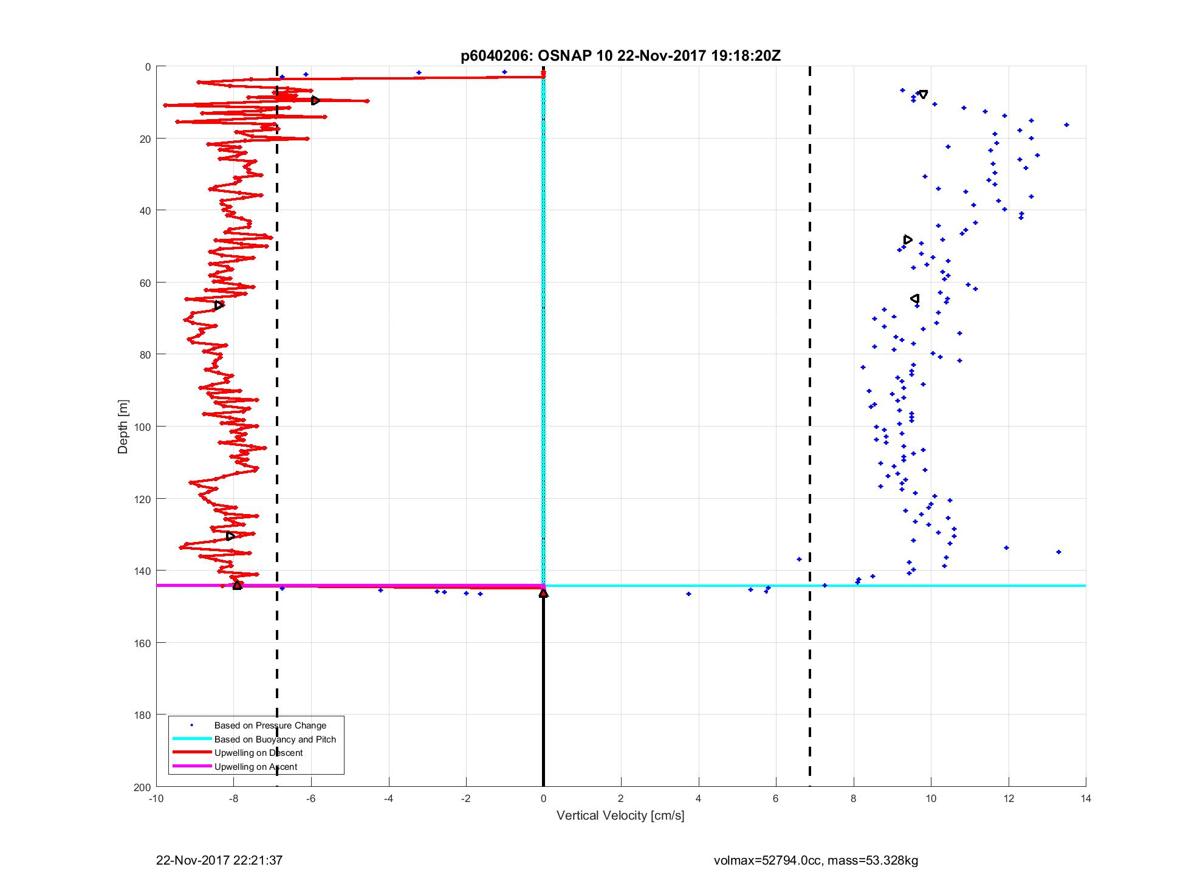The image size is (1200, 885).
Task: Click x-axis tick label "-8"
Action: pyautogui.click(x=234, y=799)
